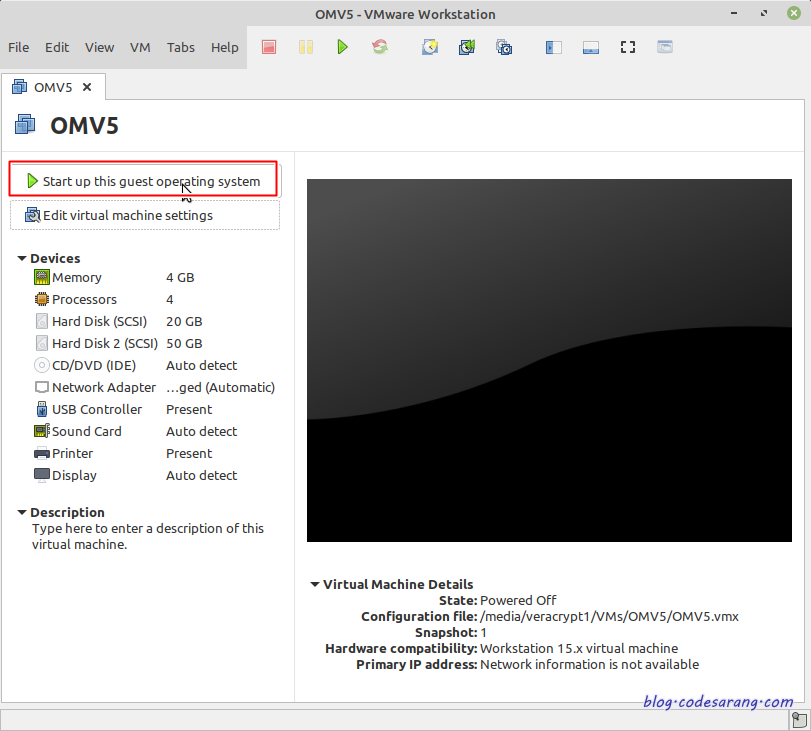Enter full screen mode via toolbar icon
811x731 pixels.
[x=628, y=47]
